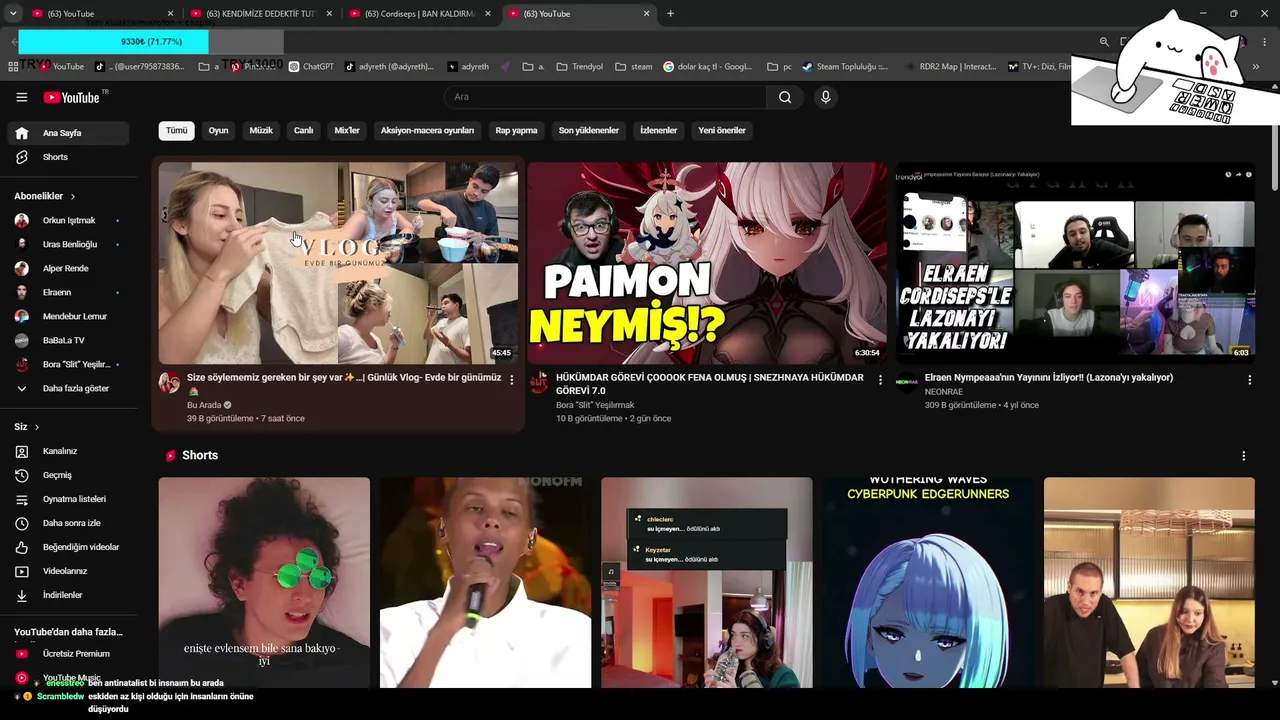Open a new browser tab
The height and width of the screenshot is (720, 1280).
click(x=670, y=14)
